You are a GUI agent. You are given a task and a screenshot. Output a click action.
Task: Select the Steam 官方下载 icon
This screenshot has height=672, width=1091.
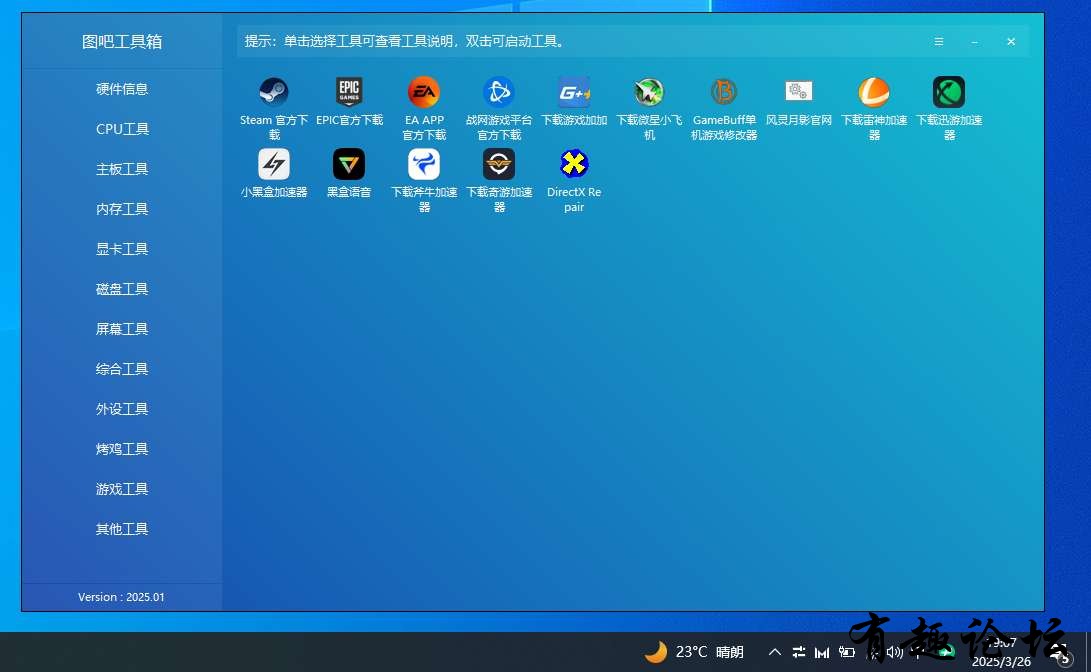click(273, 91)
